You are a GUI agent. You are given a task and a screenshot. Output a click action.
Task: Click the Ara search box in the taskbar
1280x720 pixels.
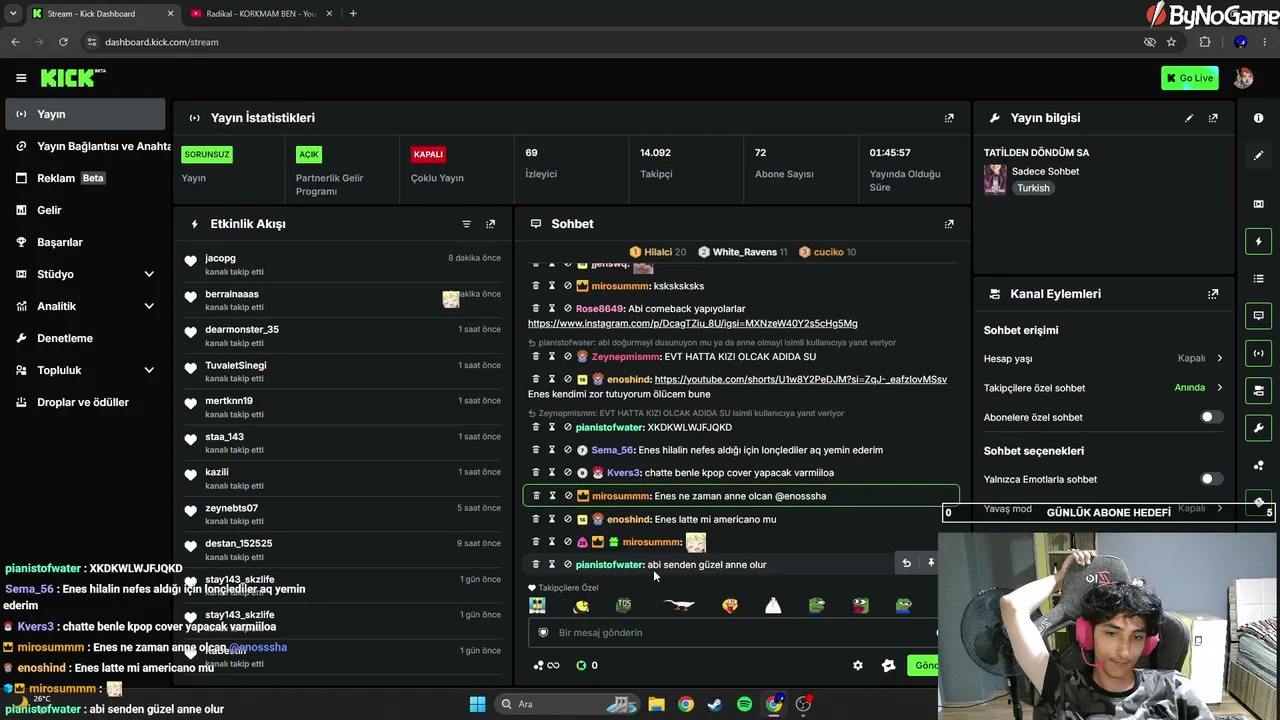coord(567,704)
